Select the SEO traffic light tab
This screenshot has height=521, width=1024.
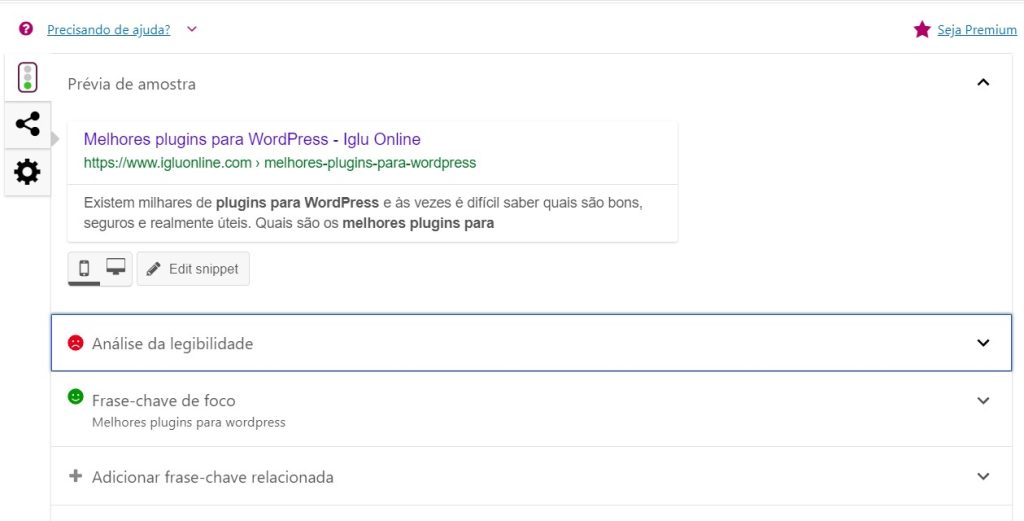coord(27,77)
